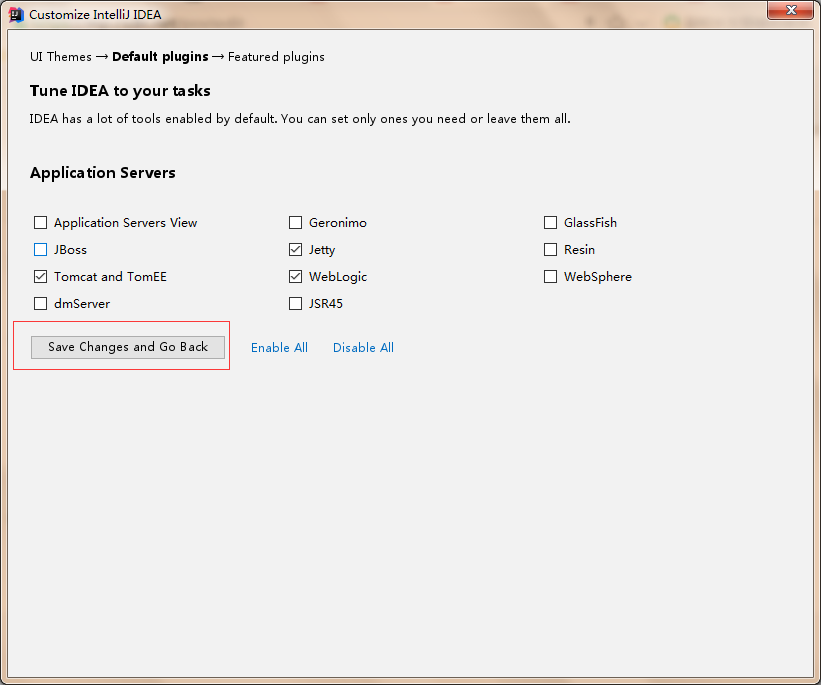
Task: Enable the JSR45 checkbox
Action: [x=295, y=304]
